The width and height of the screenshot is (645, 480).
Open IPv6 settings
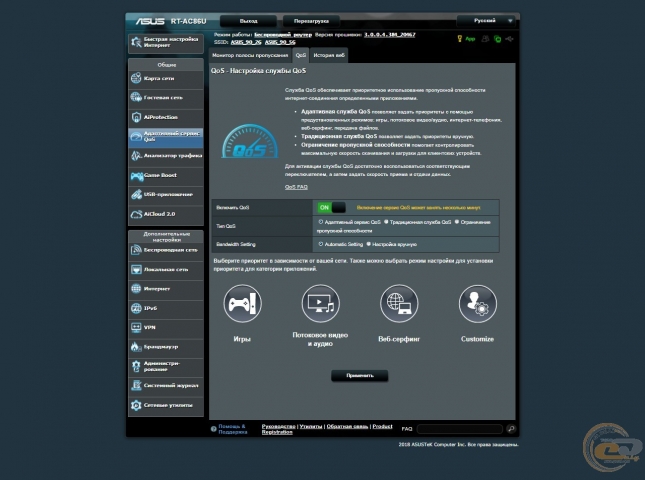(166, 308)
